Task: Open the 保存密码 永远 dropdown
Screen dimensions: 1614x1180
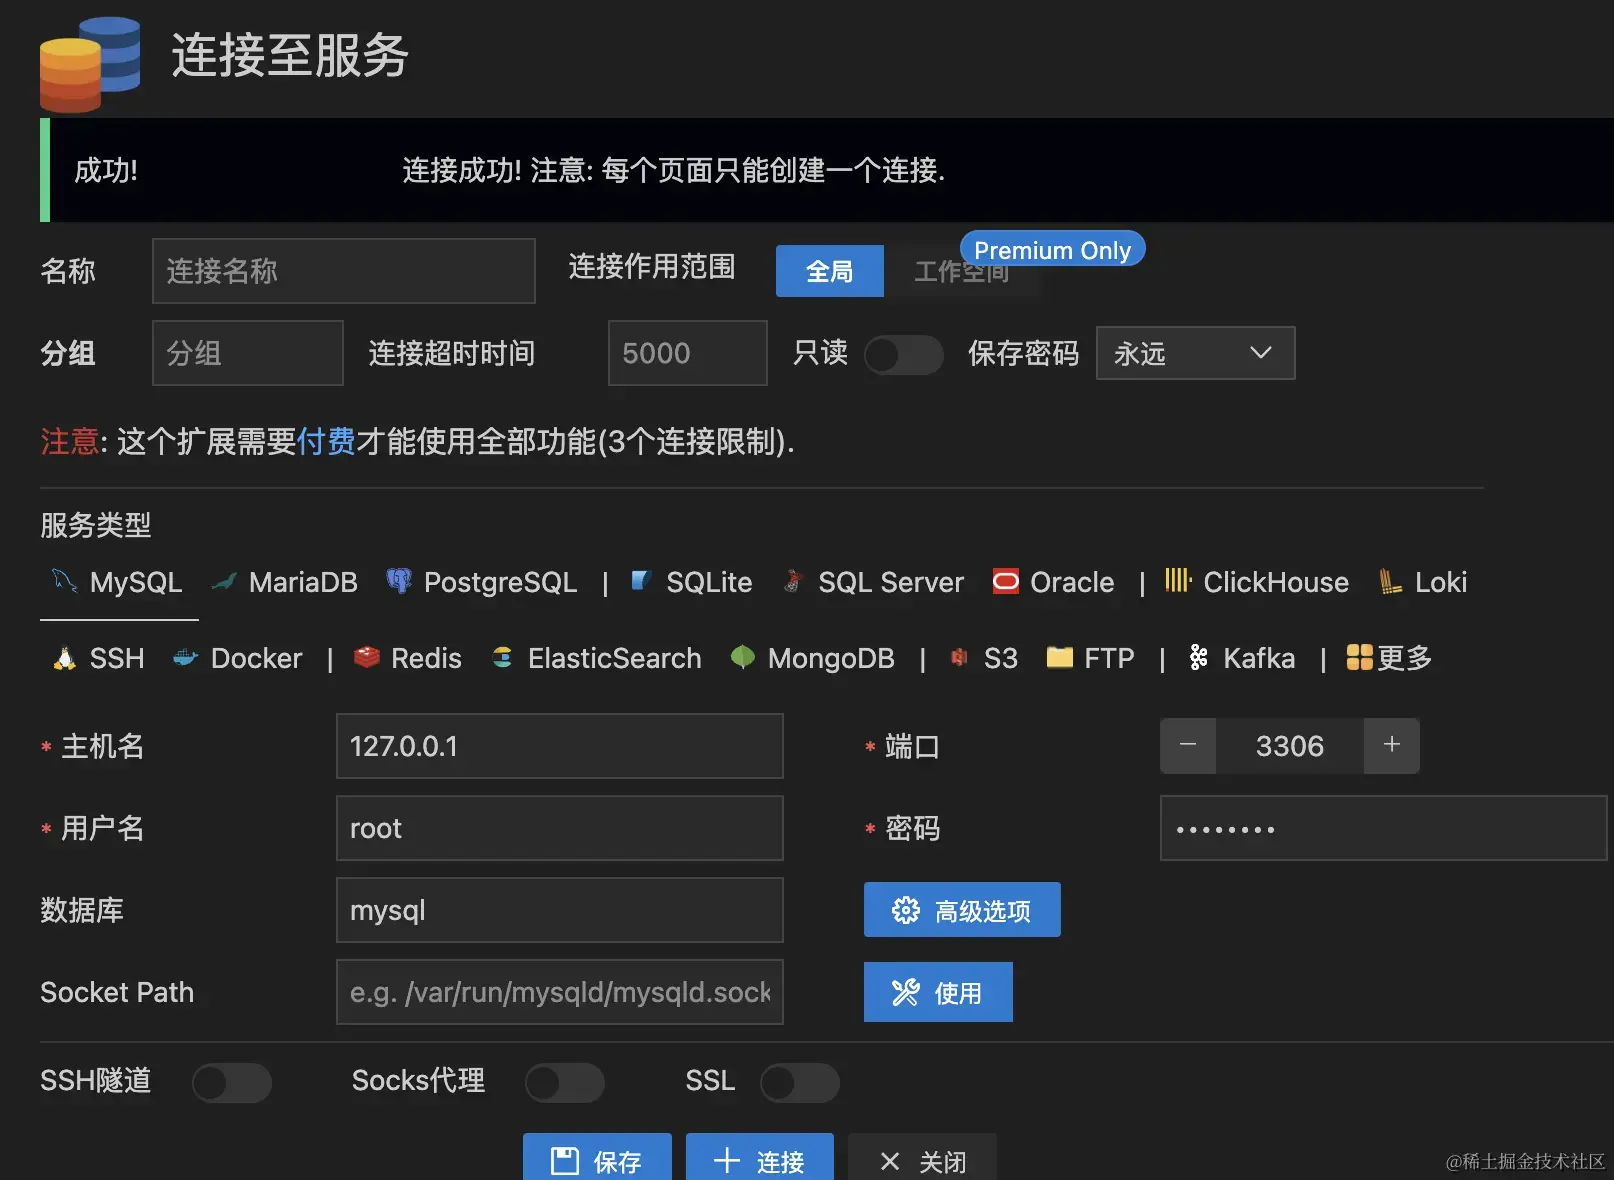Action: click(1195, 353)
